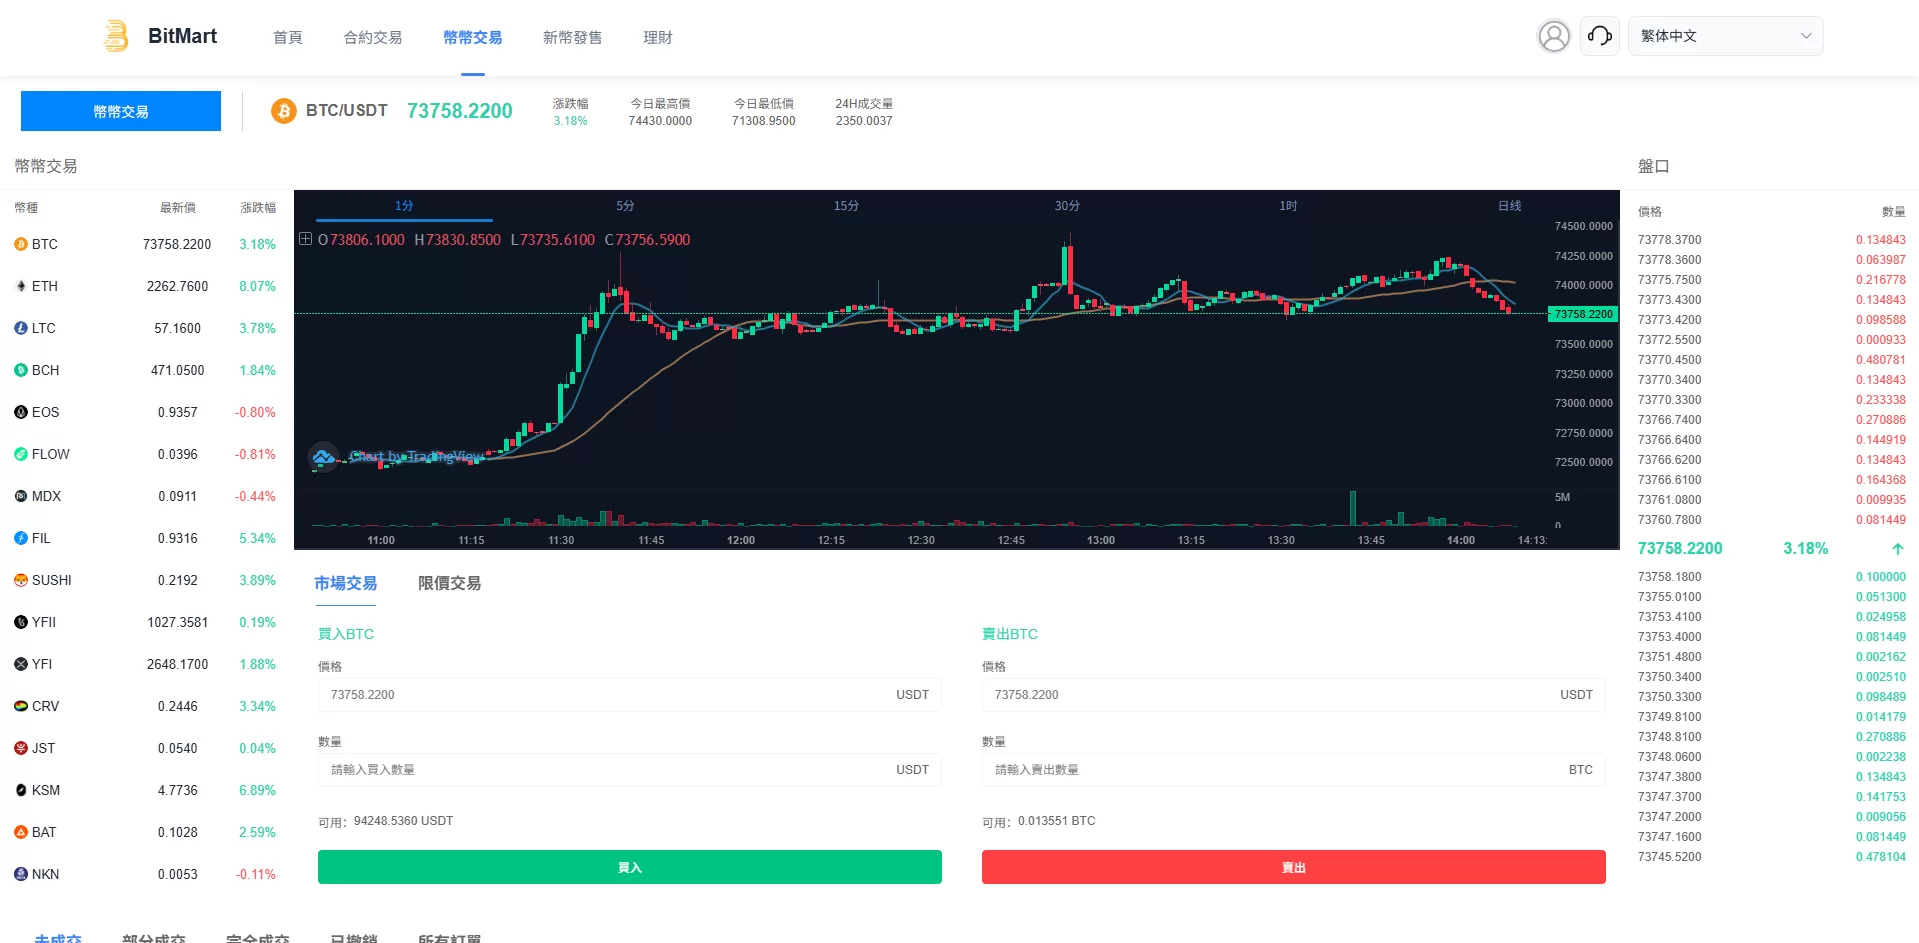Click the TradingView logo on chart

(323, 457)
